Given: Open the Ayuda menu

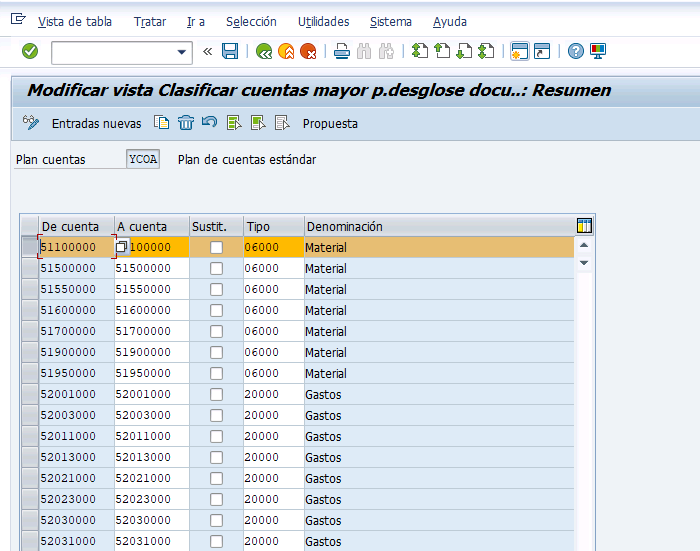Looking at the screenshot, I should click(x=450, y=22).
